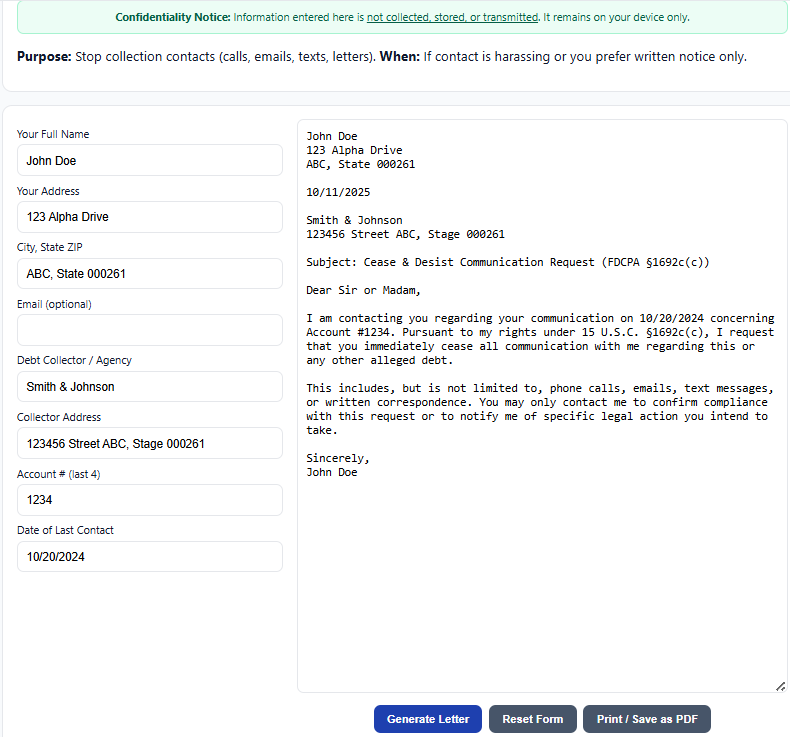
Task: Click the bold 'Confidentiality Notice' heading text
Action: (173, 18)
